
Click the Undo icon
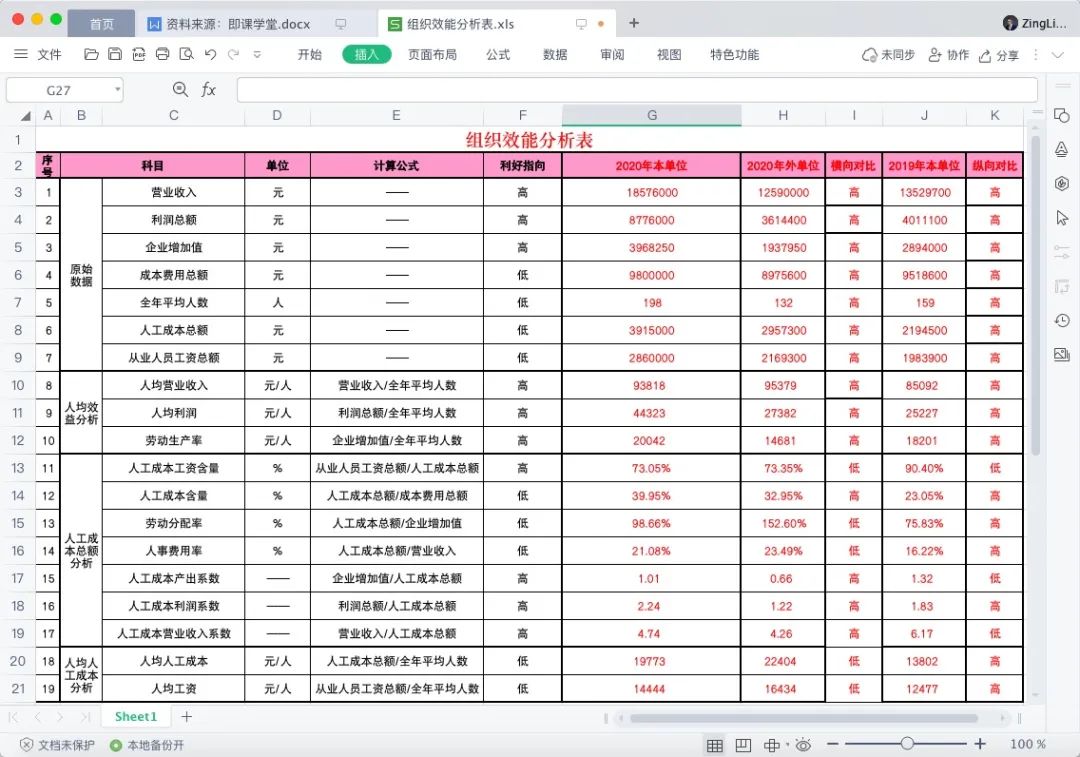pyautogui.click(x=210, y=55)
